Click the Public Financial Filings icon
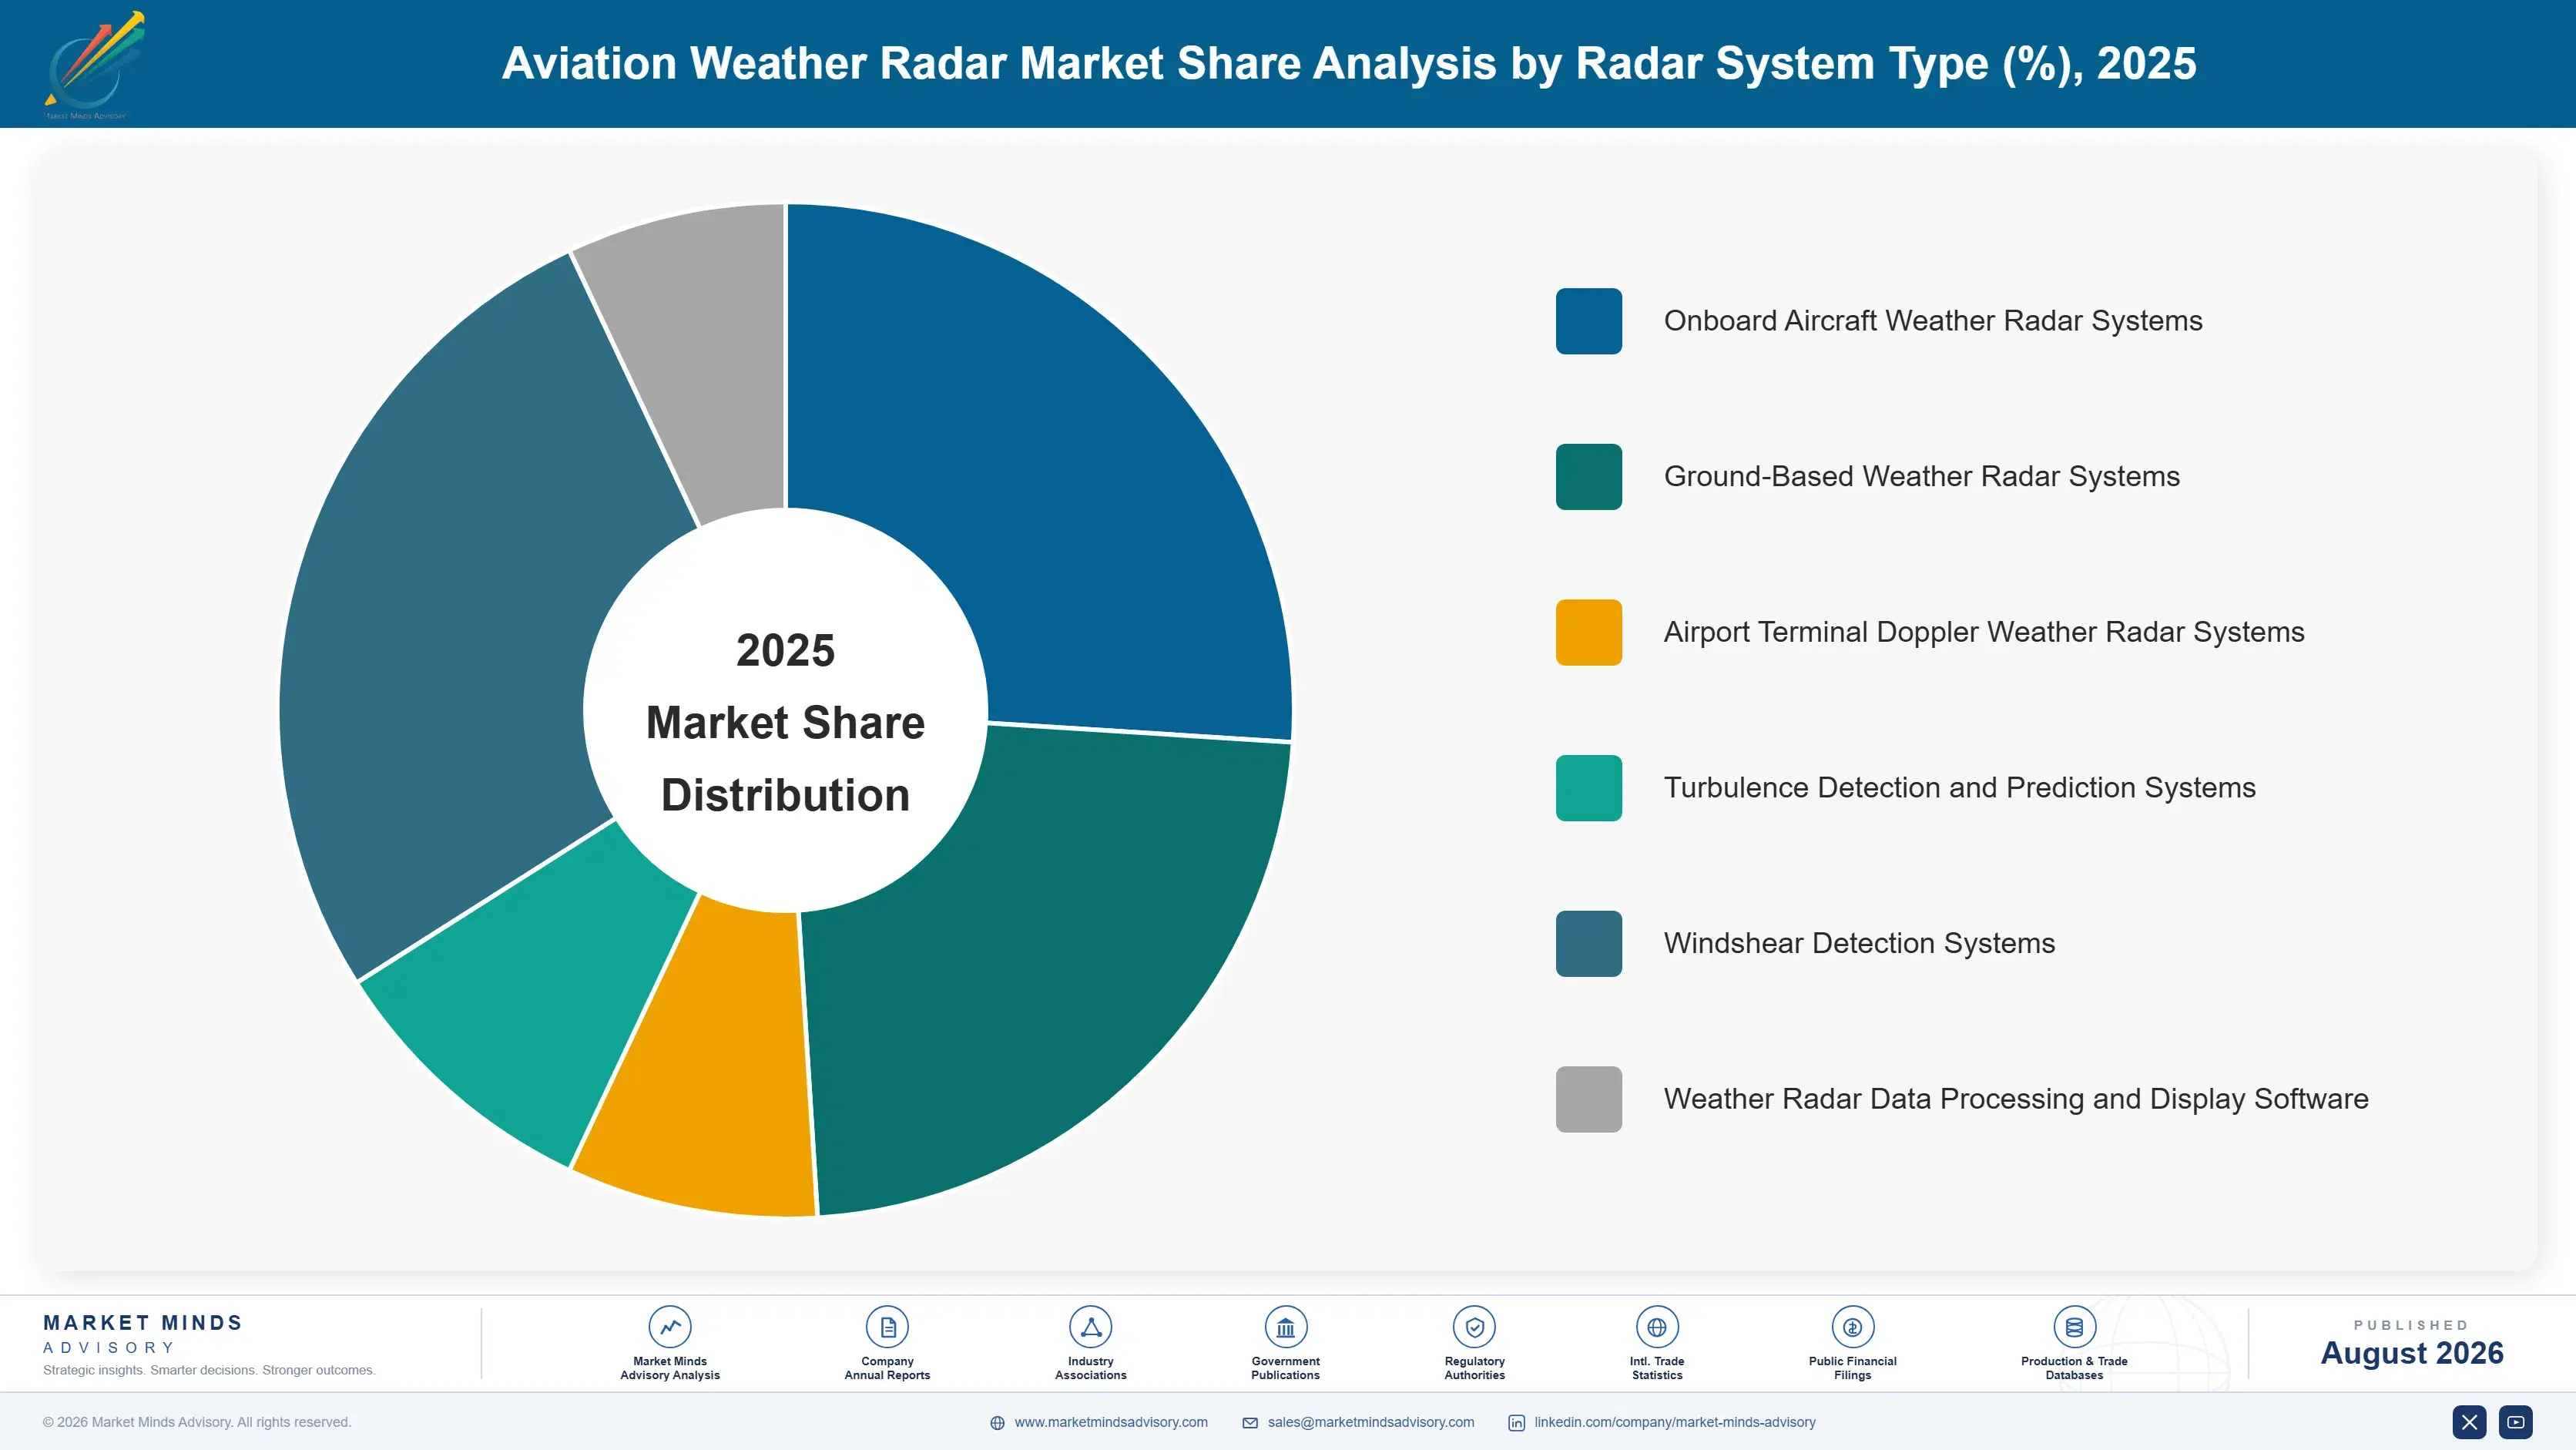Image resolution: width=2576 pixels, height=1450 pixels. click(x=1852, y=1327)
